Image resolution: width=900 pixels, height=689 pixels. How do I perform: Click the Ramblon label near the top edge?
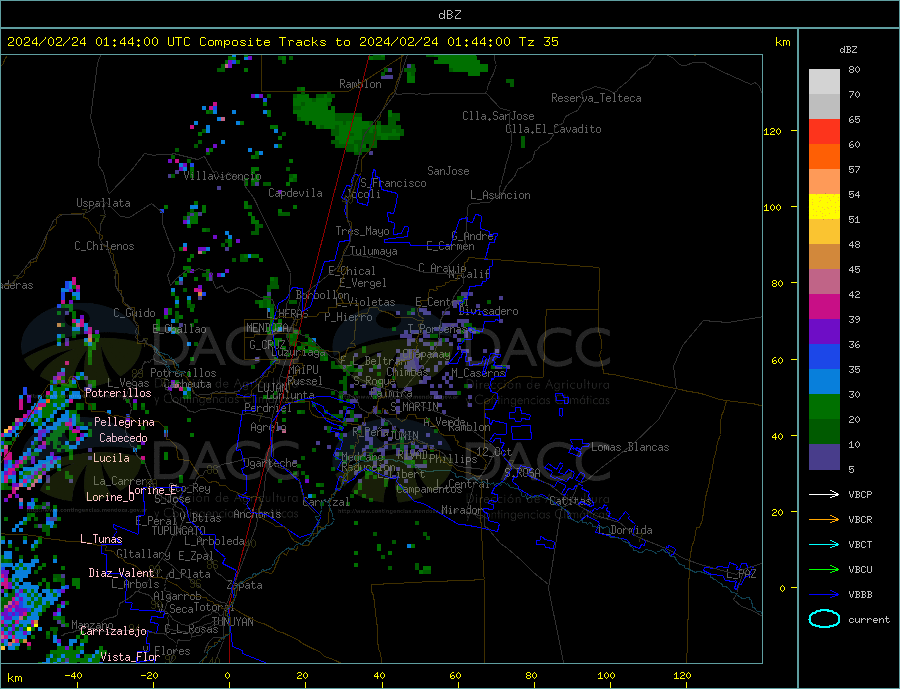click(x=360, y=84)
